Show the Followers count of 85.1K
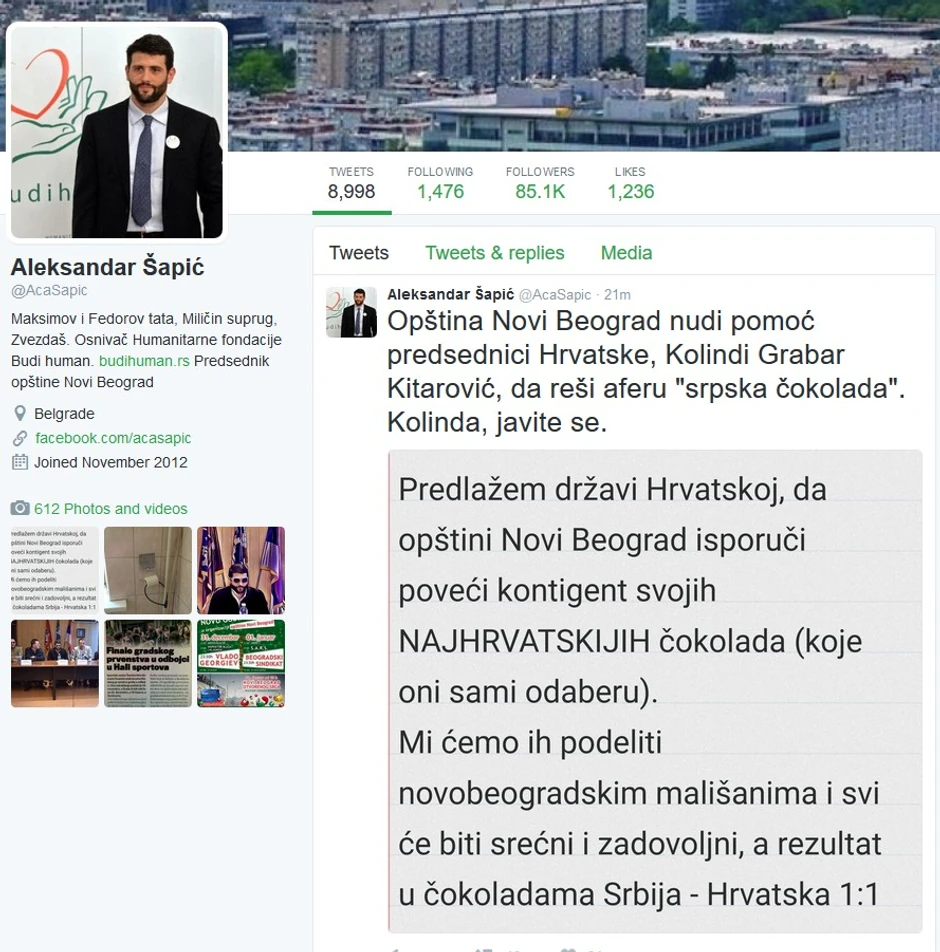Image resolution: width=940 pixels, height=952 pixels. [540, 183]
